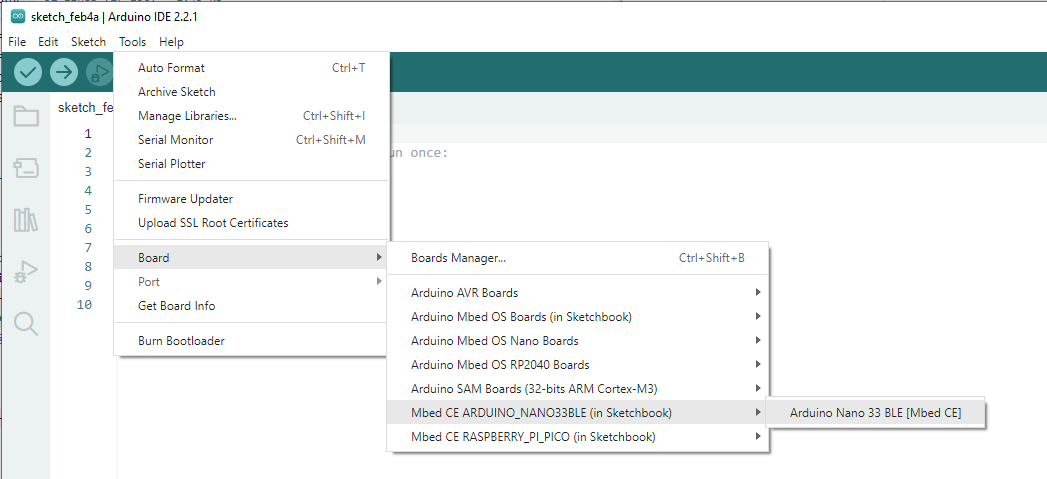Click line number 10 in the editor gutter
The width and height of the screenshot is (1047, 479).
84,305
